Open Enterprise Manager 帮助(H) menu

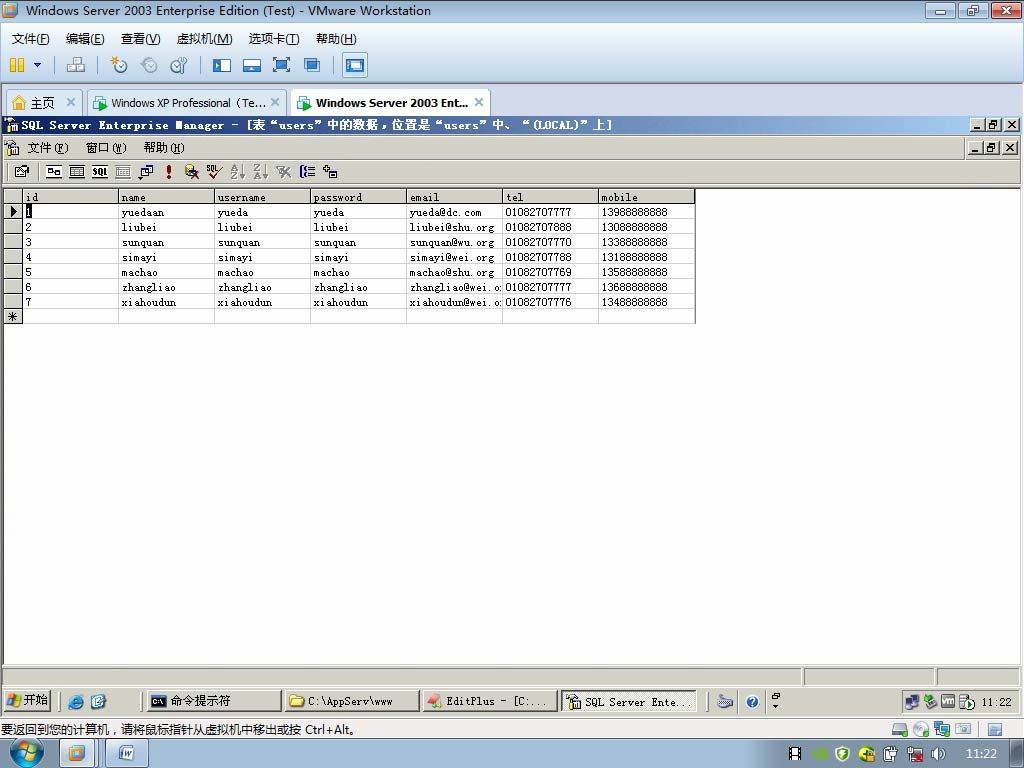[164, 148]
